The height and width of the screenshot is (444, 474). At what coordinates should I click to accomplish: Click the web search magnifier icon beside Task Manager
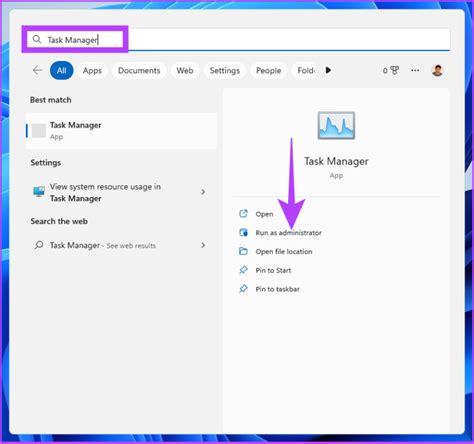[39, 245]
